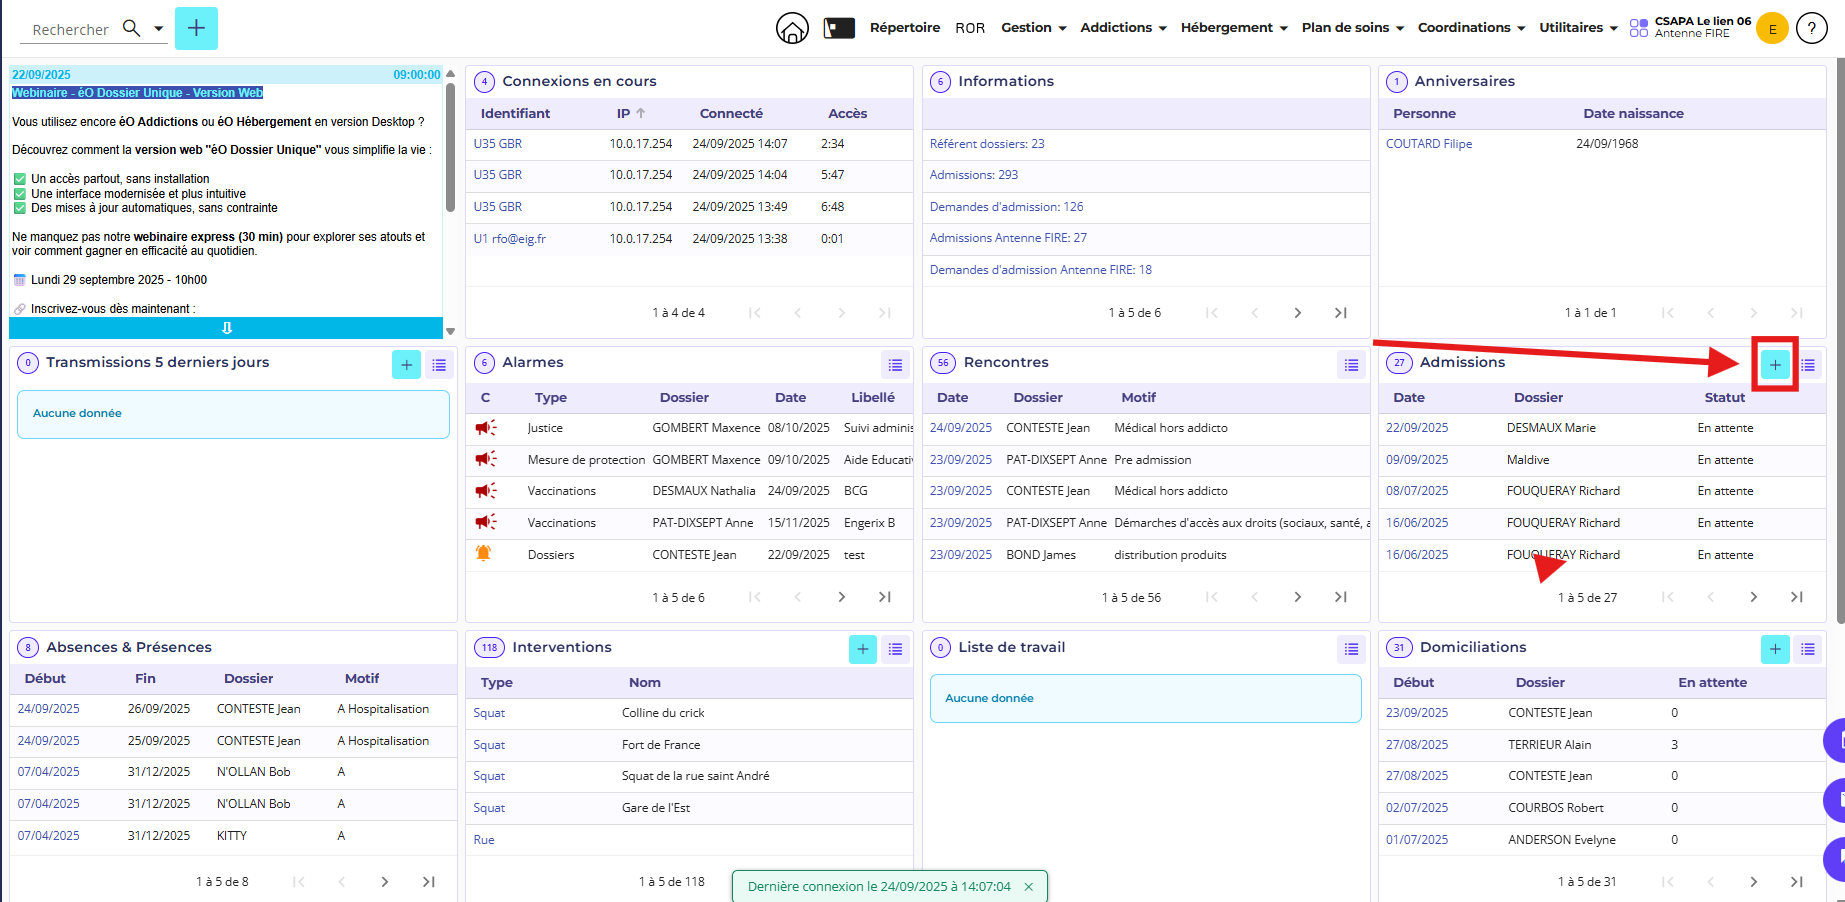Open the Demandes d'admission: 126 link
The image size is (1845, 902).
(1006, 207)
